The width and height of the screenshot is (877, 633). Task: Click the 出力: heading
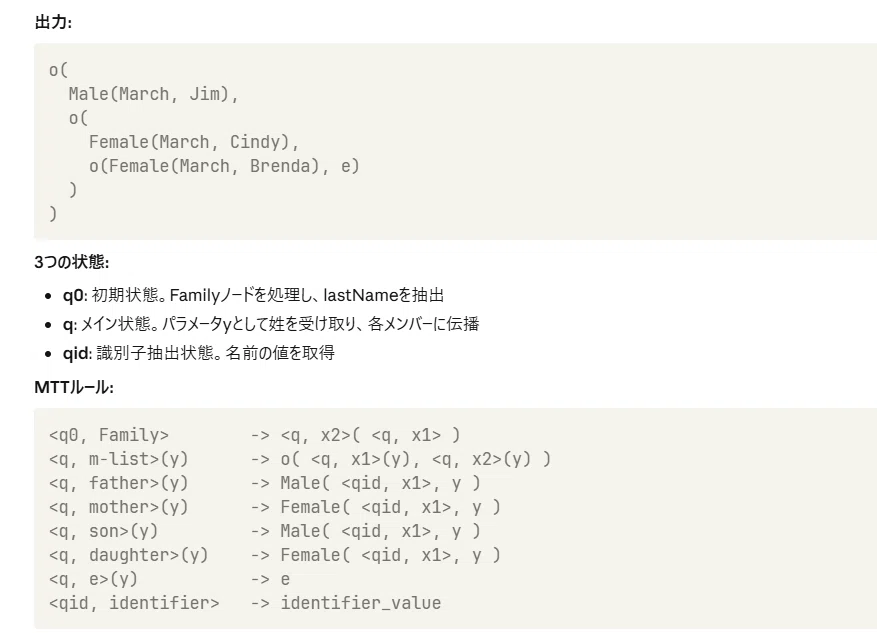coord(53,22)
